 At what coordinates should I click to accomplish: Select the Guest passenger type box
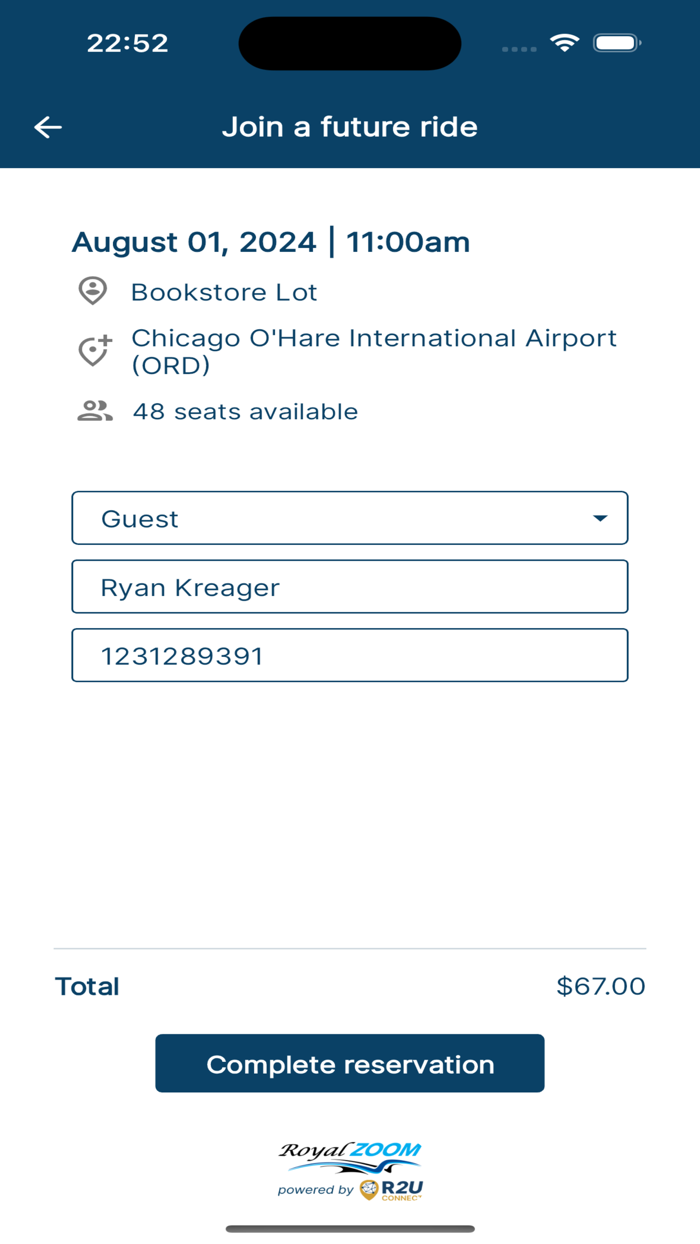click(x=350, y=518)
